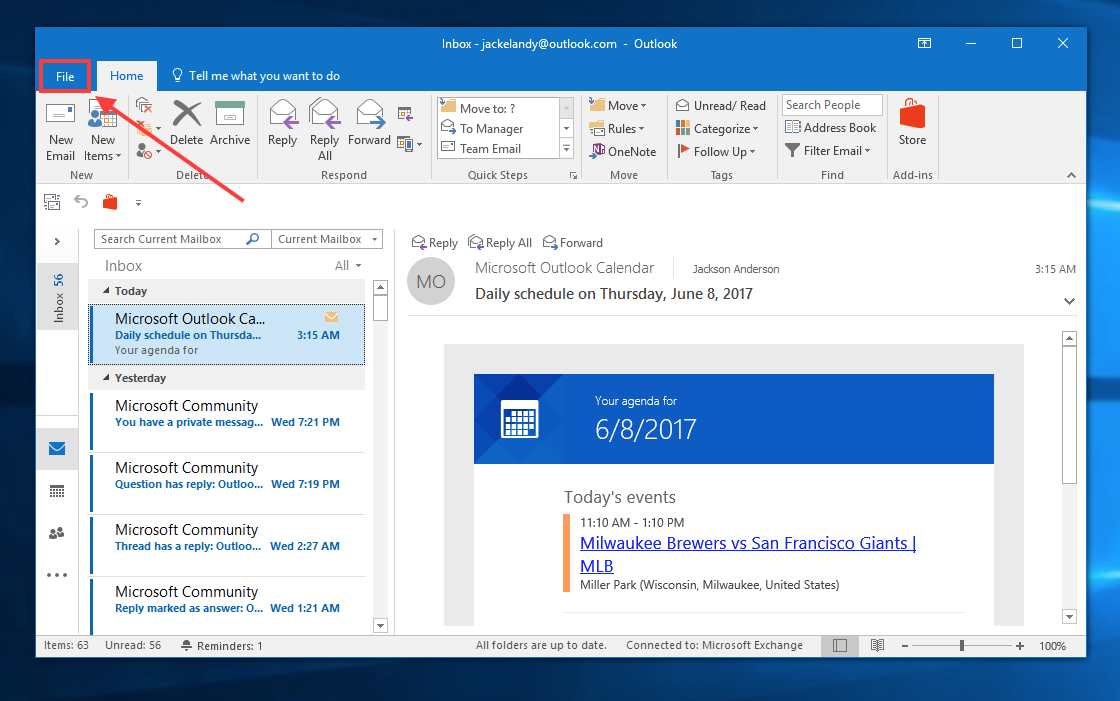
Task: Click the Reply with Meeting icon
Action: pyautogui.click(x=405, y=114)
